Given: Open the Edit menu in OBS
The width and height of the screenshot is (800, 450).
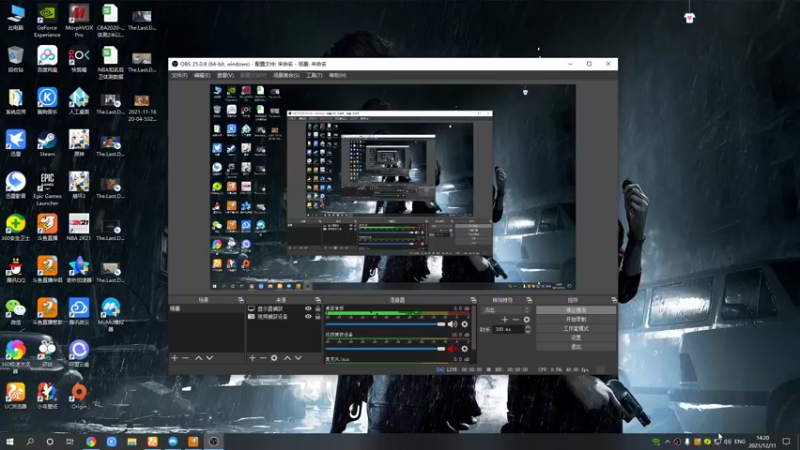Looking at the screenshot, I should point(202,76).
